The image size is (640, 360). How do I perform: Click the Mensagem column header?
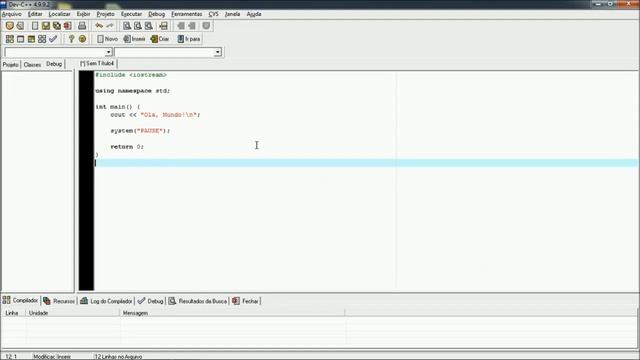click(x=232, y=313)
